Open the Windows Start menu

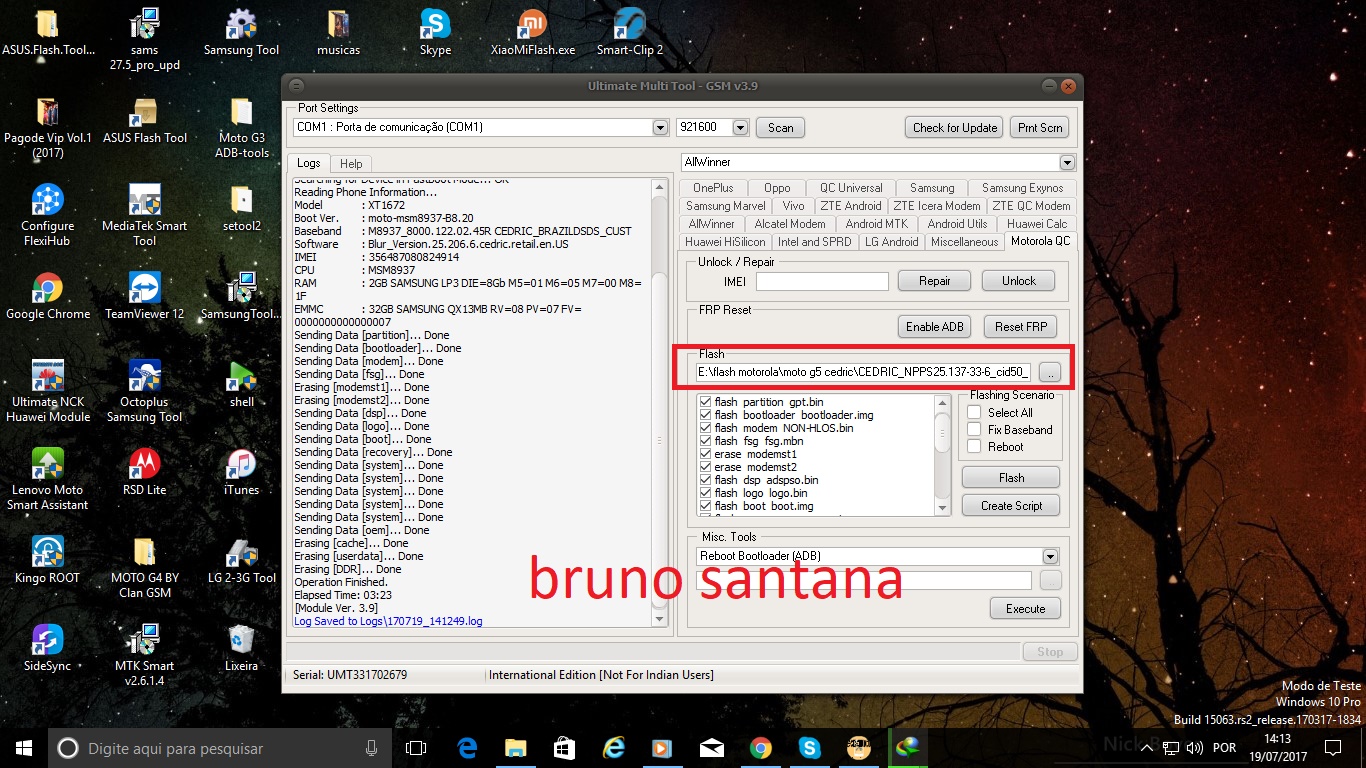pyautogui.click(x=24, y=747)
